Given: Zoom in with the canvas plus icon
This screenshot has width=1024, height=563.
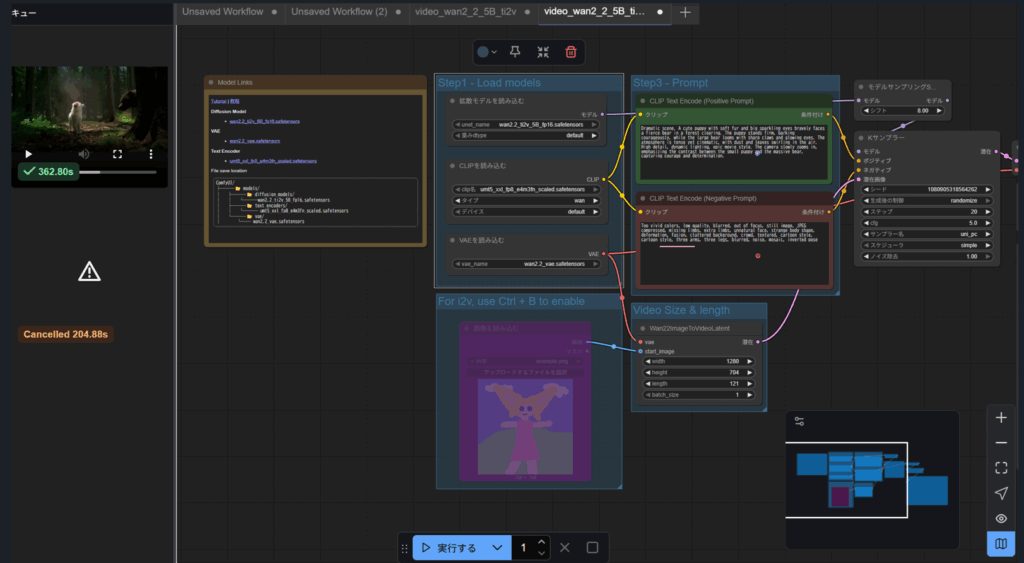Looking at the screenshot, I should [1001, 418].
